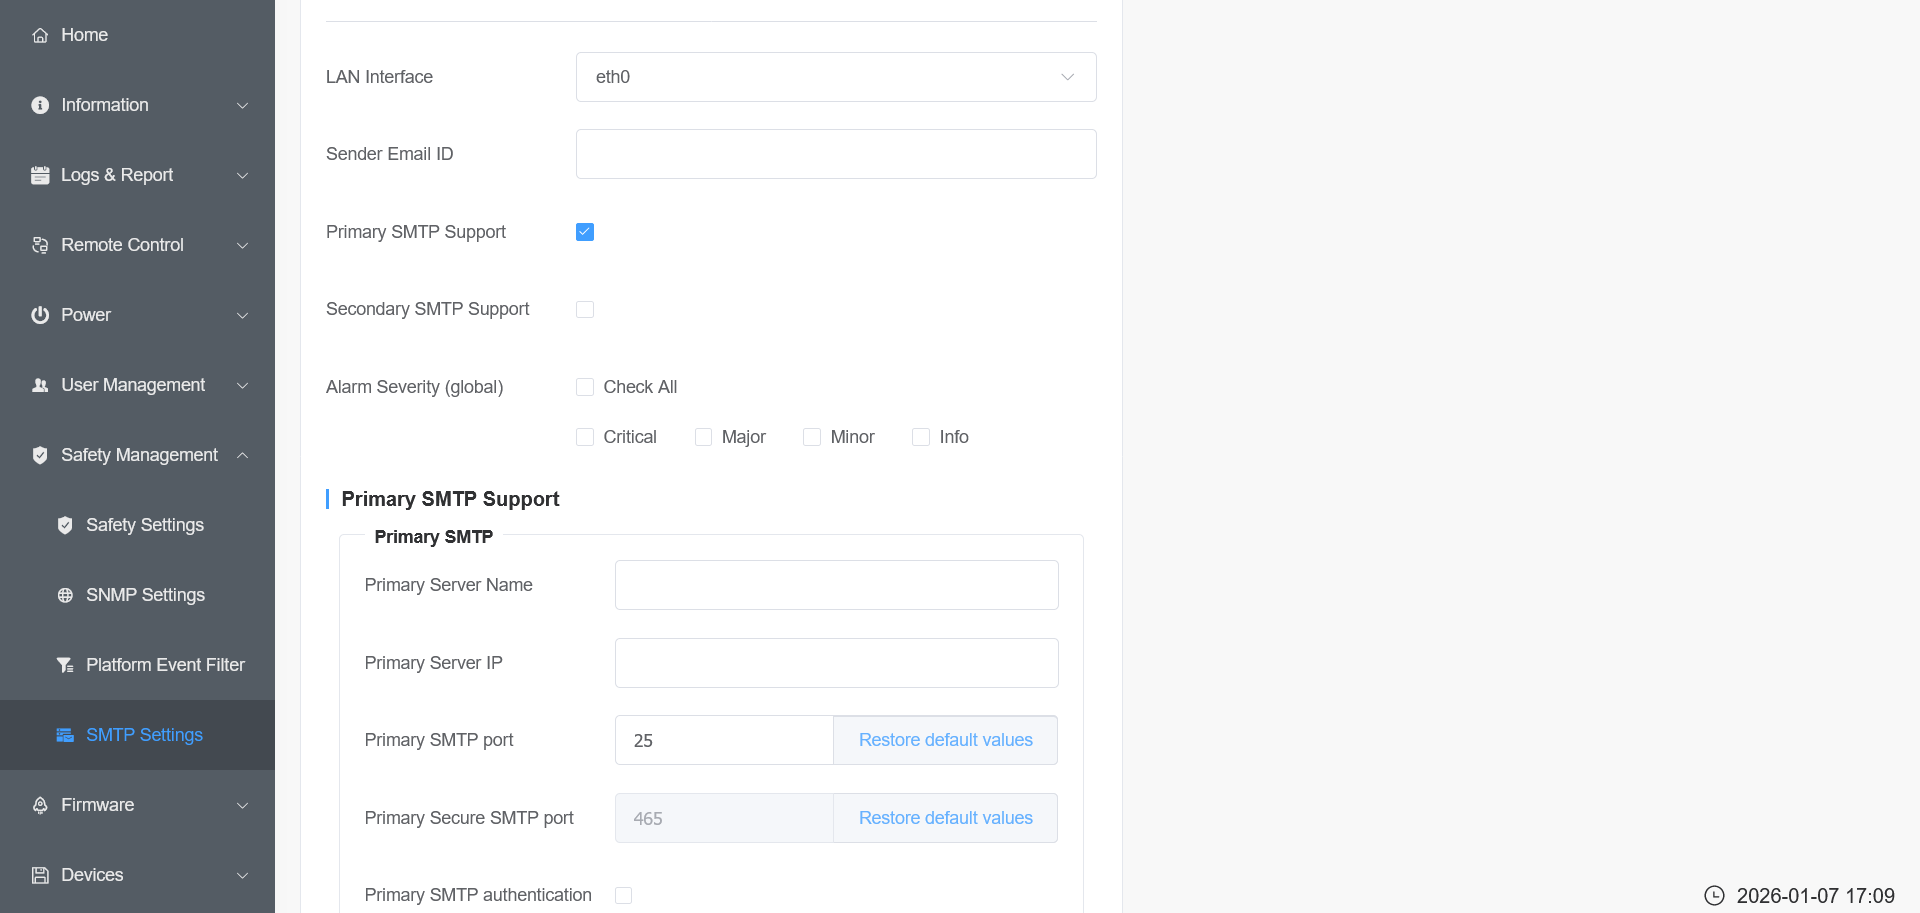Uncheck the Primary SMTP Support checkbox
Screen dimensions: 1920x913
click(585, 232)
